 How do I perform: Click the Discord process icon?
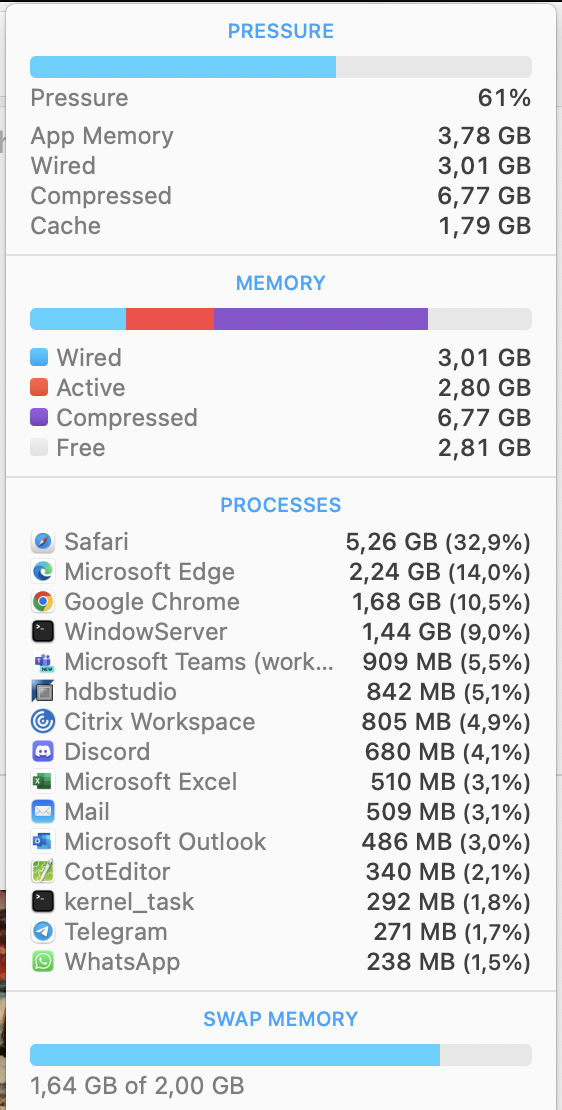[x=42, y=752]
